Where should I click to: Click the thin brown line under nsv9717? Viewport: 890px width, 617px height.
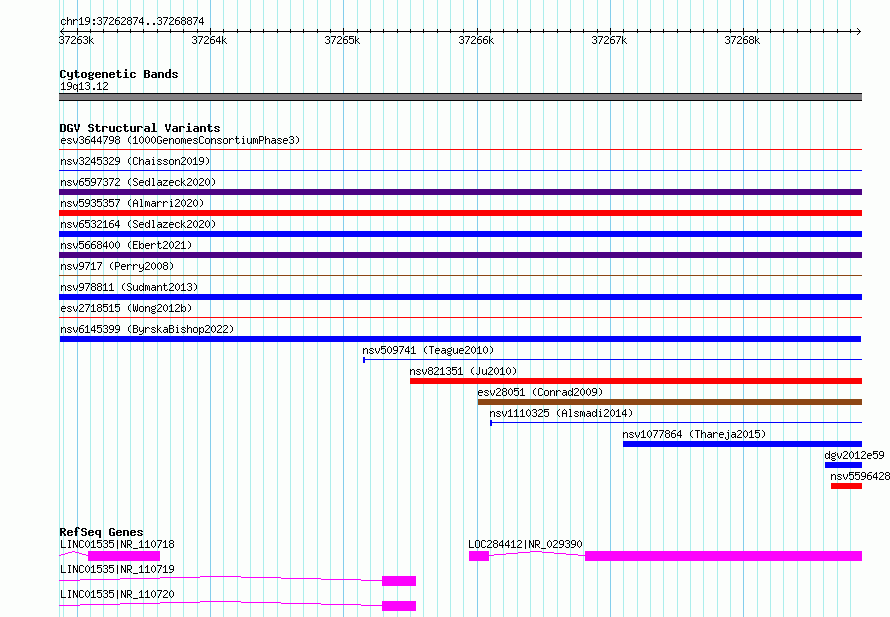[460, 276]
